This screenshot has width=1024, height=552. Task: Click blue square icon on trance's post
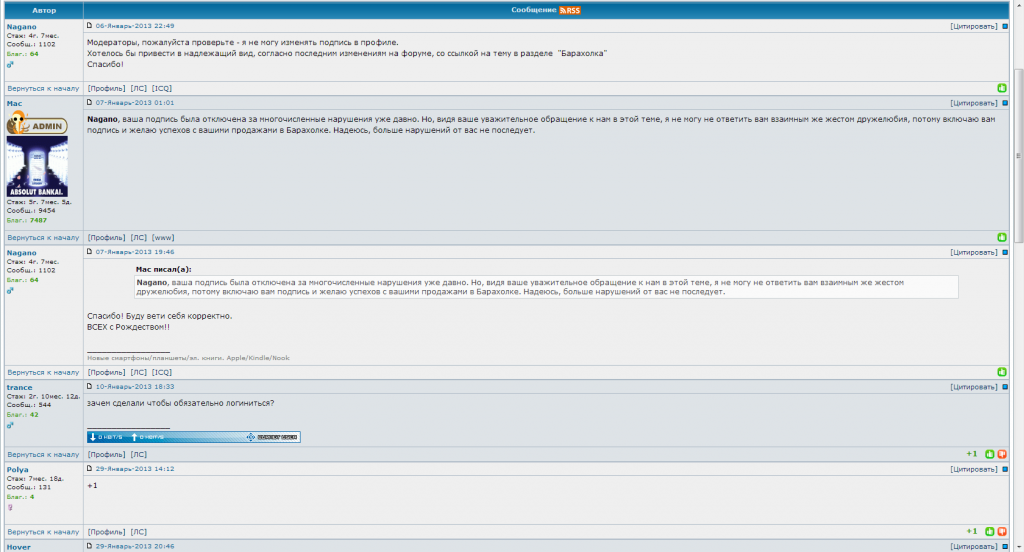[x=1005, y=387]
